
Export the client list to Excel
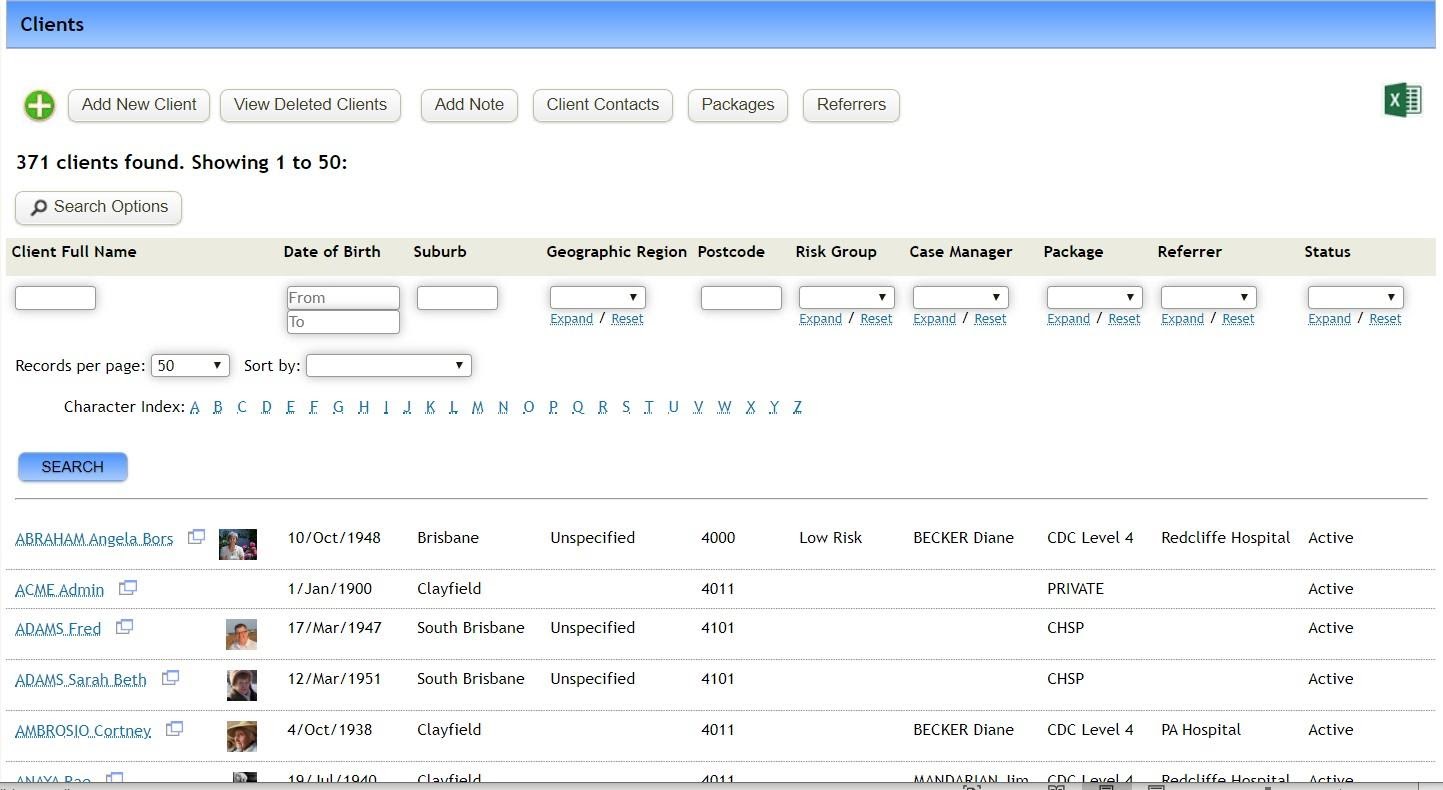click(1402, 99)
